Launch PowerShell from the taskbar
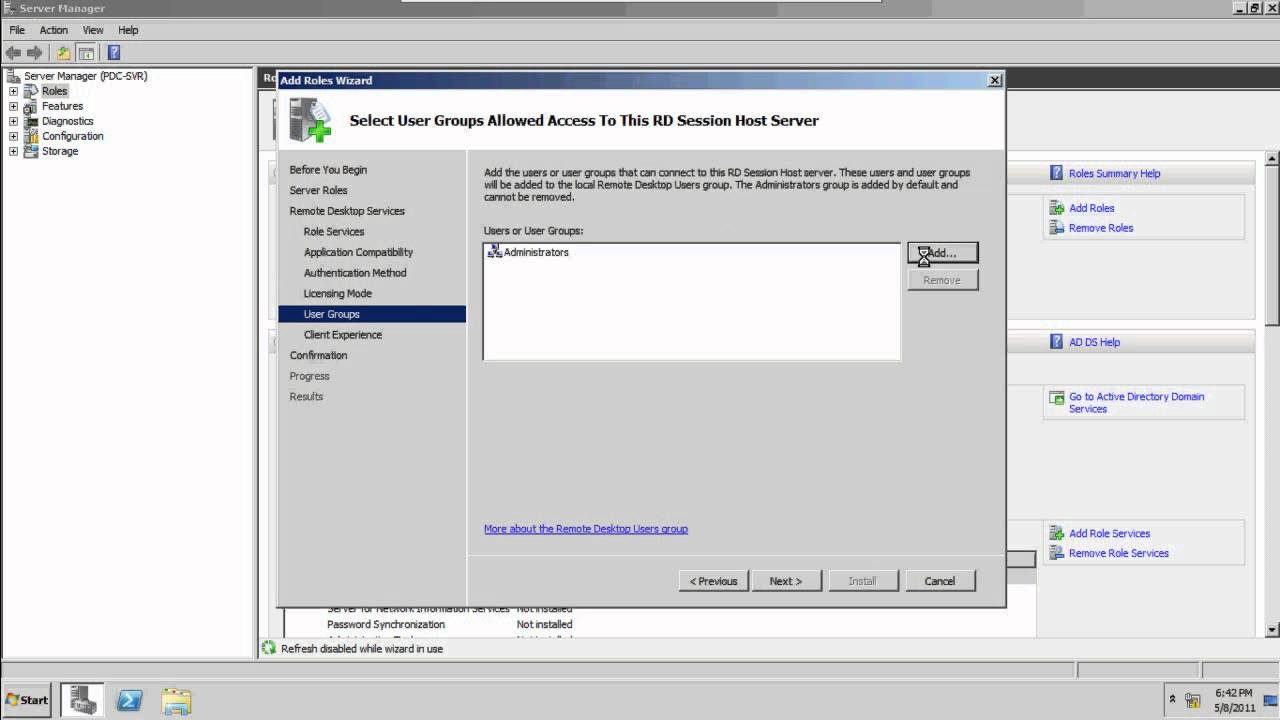This screenshot has height=720, width=1280. click(129, 700)
